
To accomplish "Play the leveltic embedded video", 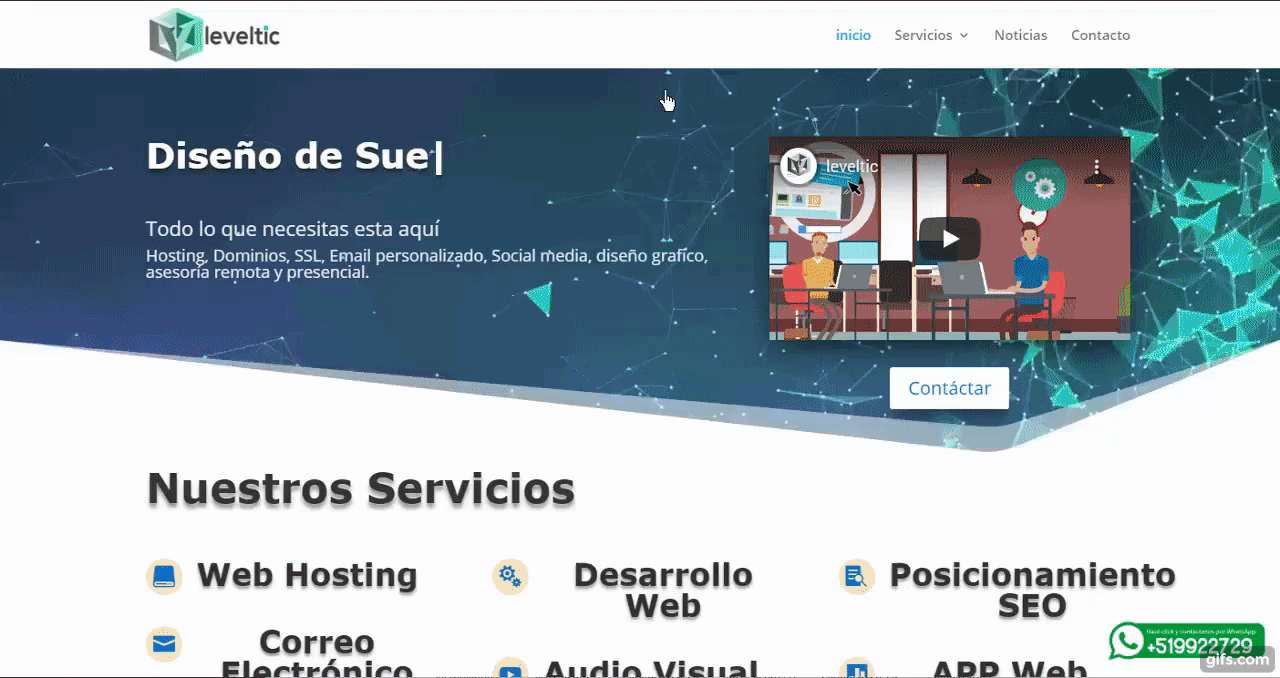I will click(x=949, y=238).
